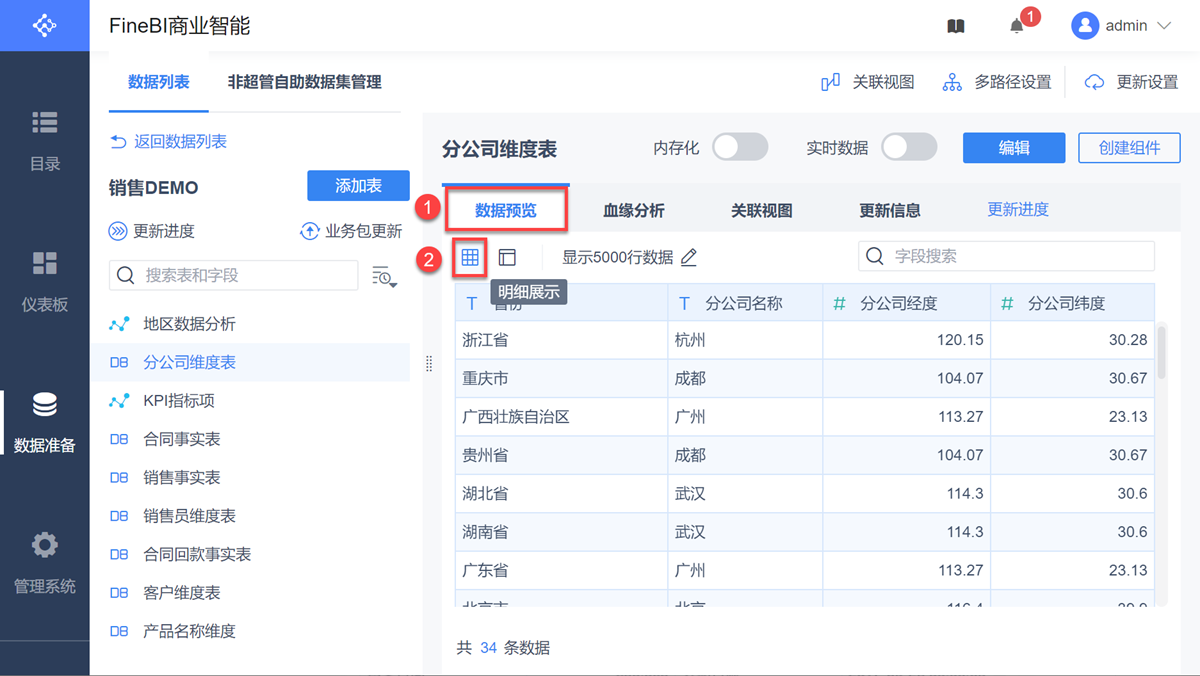Viewport: 1200px width, 676px height.
Task: Toggle the 内存化 switch
Action: click(740, 147)
